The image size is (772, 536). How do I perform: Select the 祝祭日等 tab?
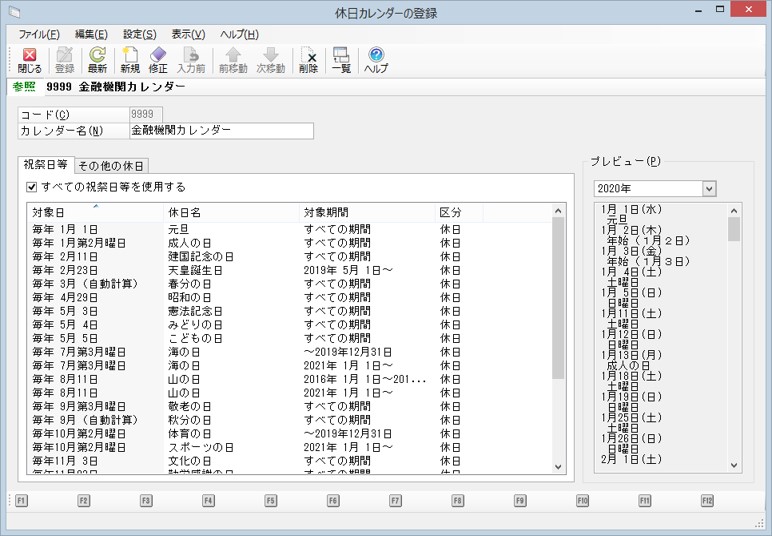point(46,164)
